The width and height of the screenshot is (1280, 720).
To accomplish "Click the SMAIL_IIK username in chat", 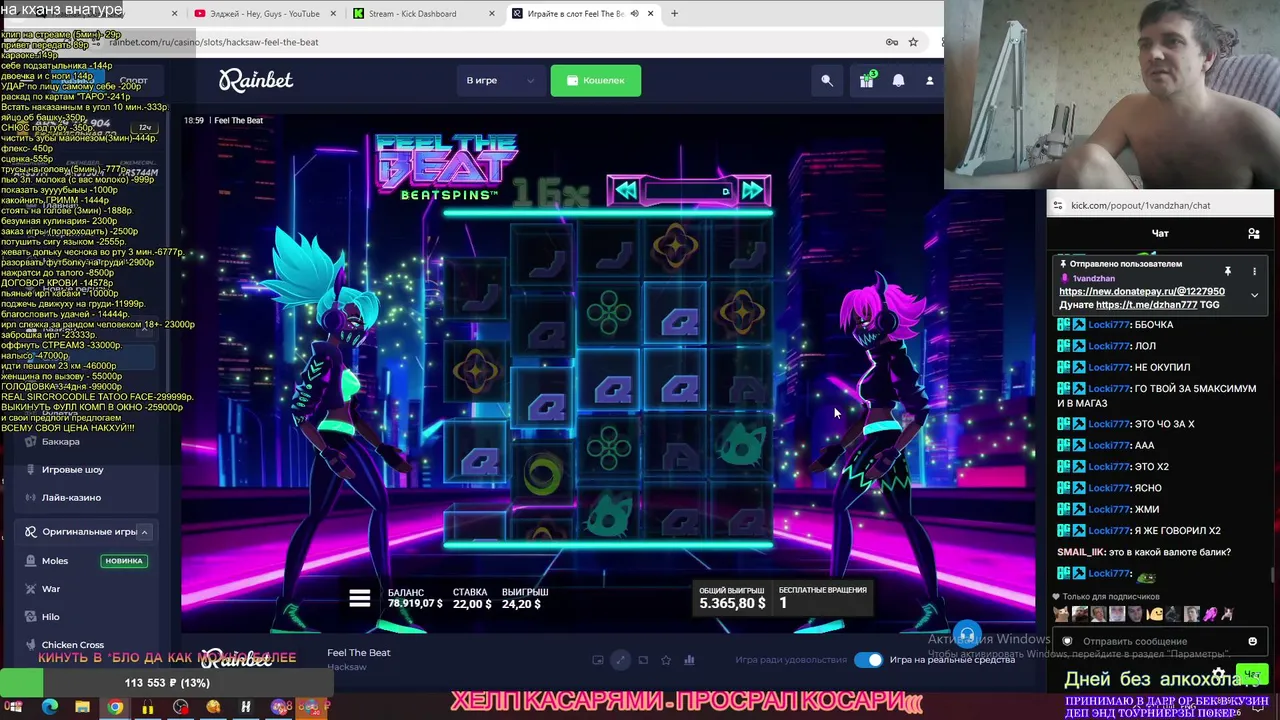I will (1079, 552).
